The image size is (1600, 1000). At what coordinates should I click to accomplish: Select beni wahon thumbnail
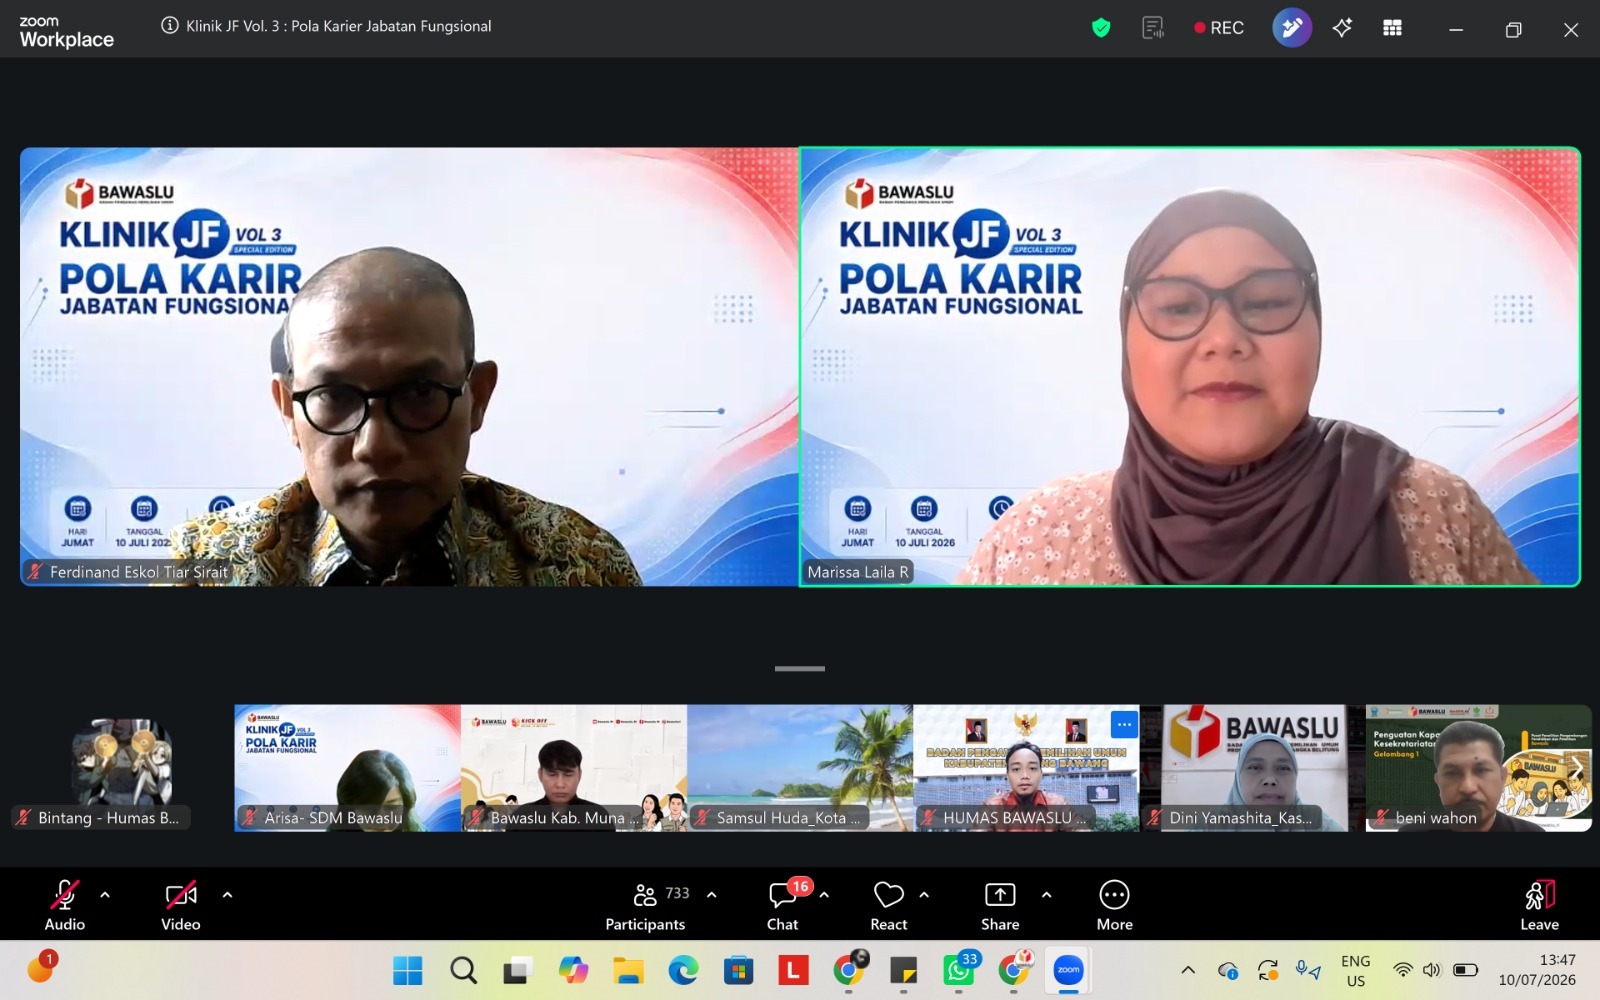(1478, 768)
